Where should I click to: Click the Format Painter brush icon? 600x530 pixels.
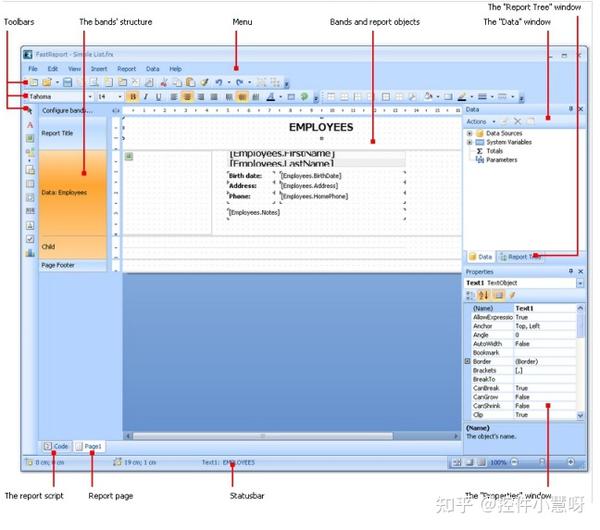pyautogui.click(x=204, y=82)
